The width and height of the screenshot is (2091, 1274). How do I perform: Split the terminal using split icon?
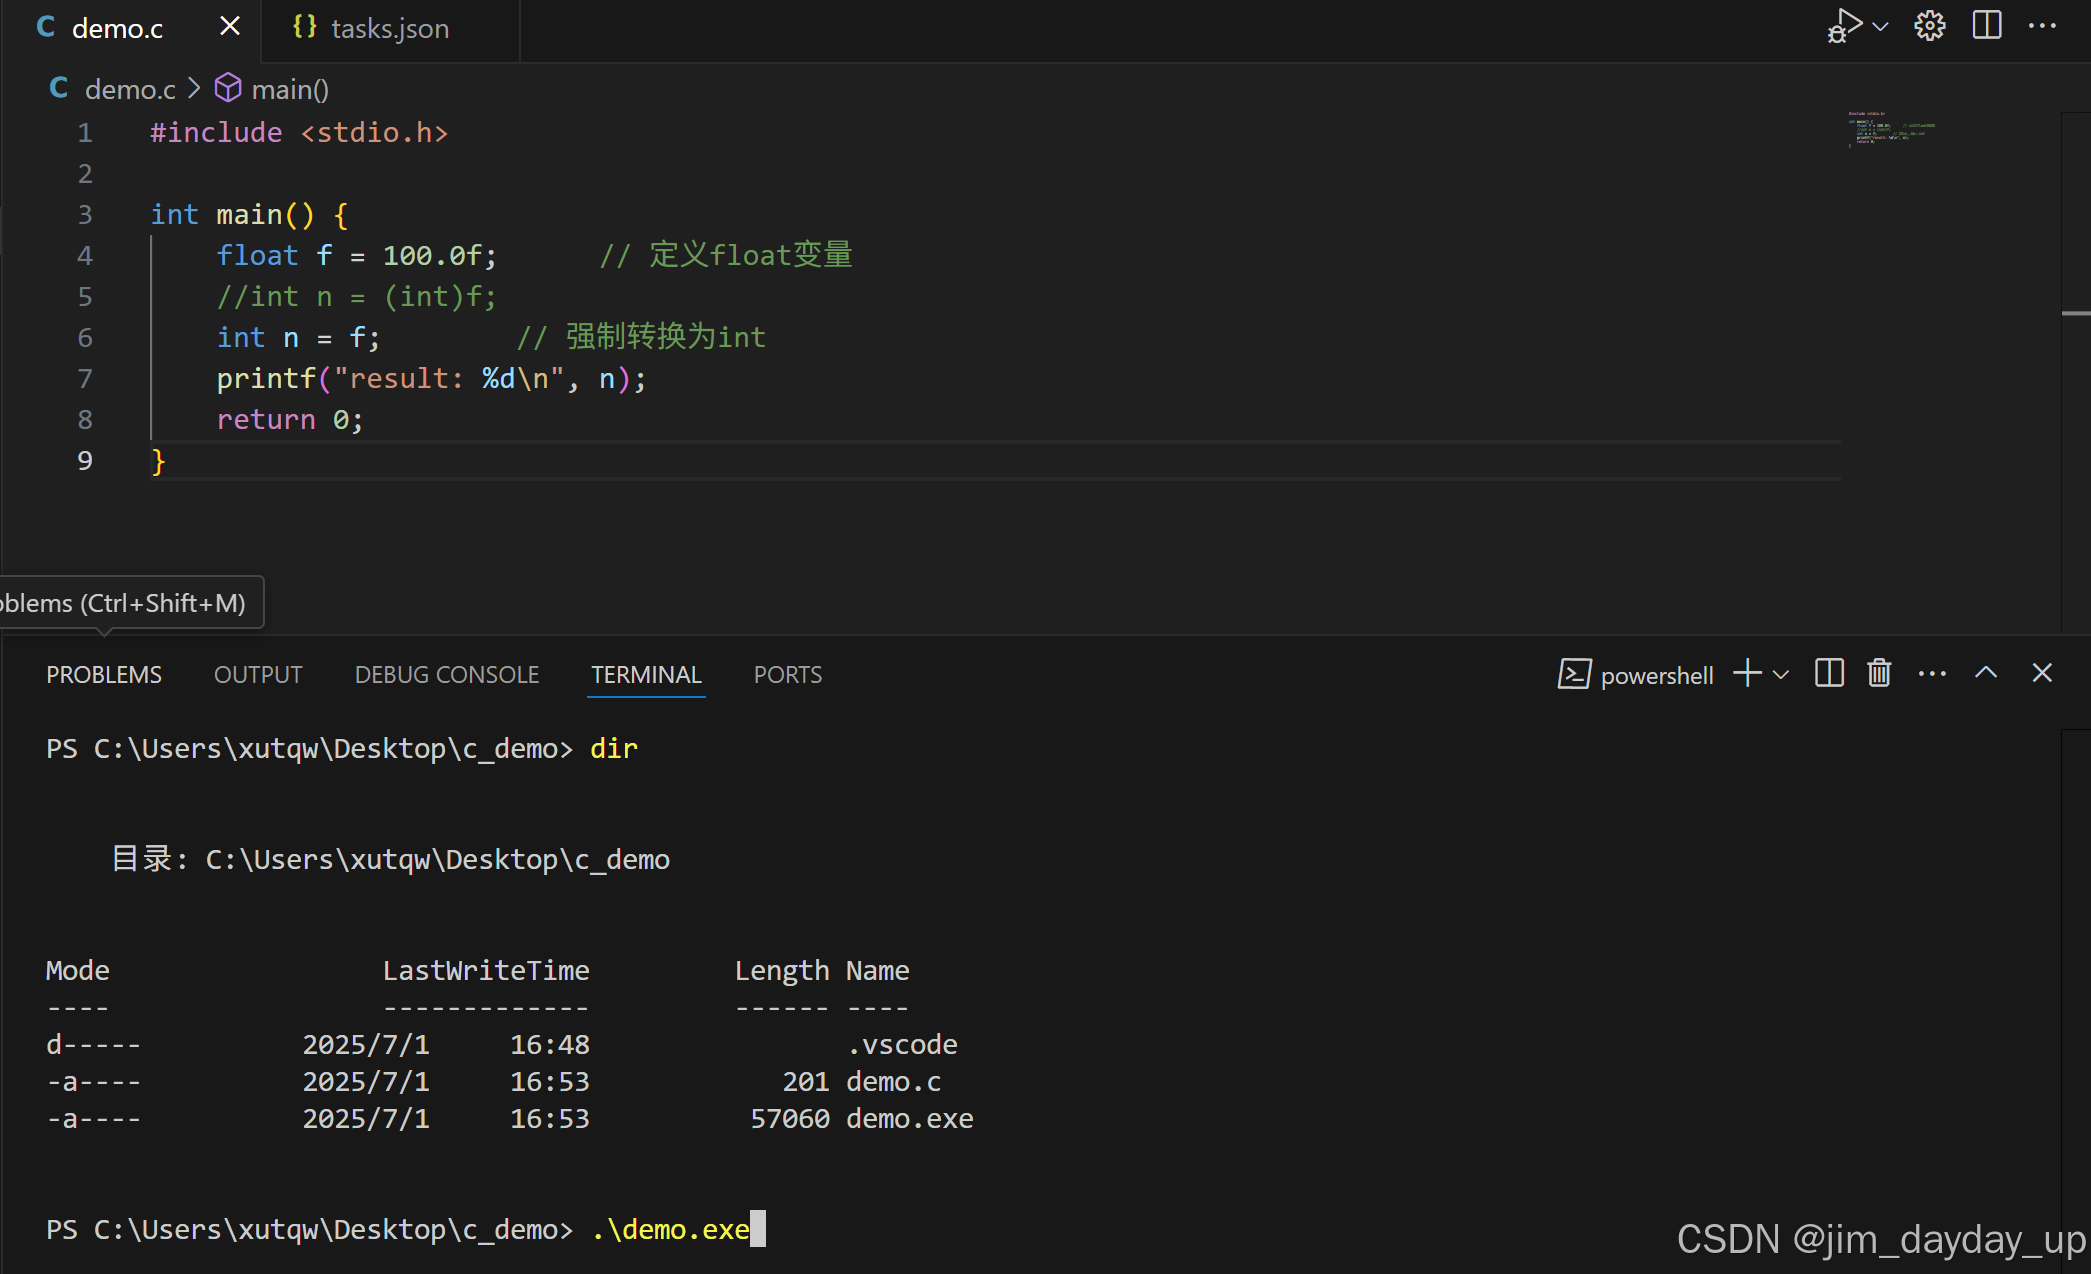coord(1829,674)
